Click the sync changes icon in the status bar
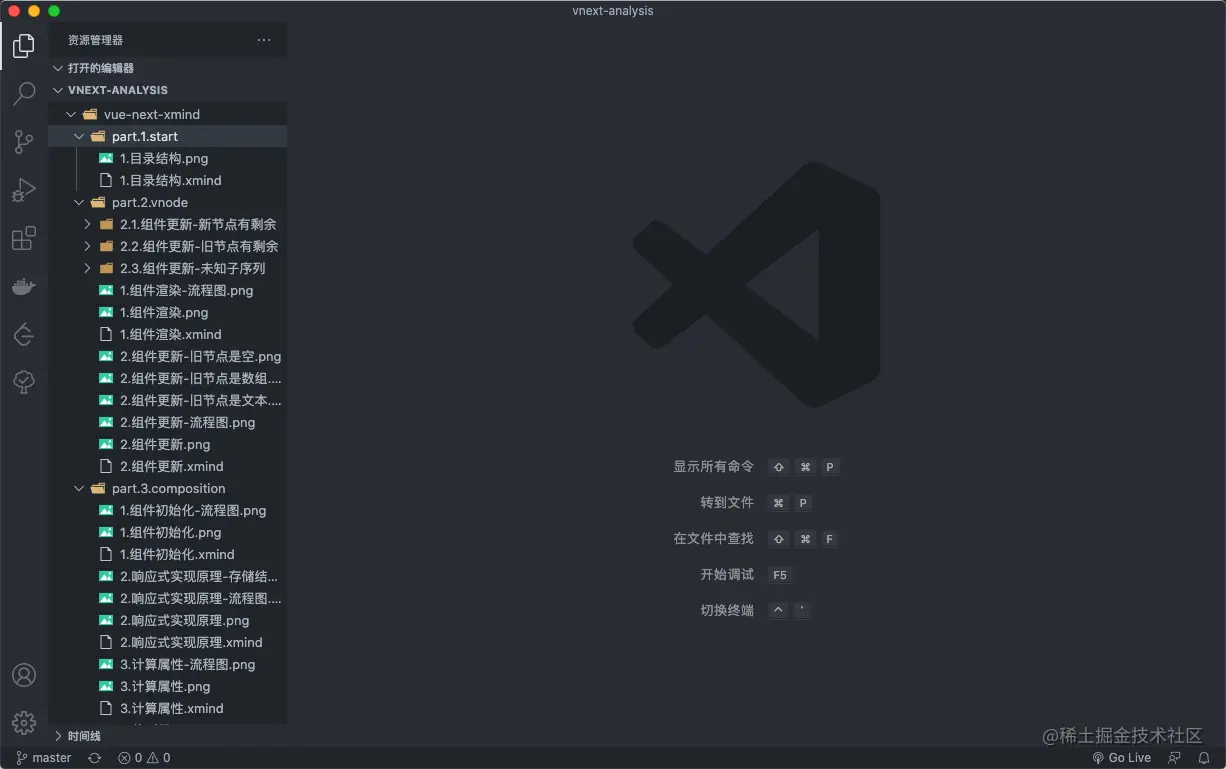 (x=93, y=757)
